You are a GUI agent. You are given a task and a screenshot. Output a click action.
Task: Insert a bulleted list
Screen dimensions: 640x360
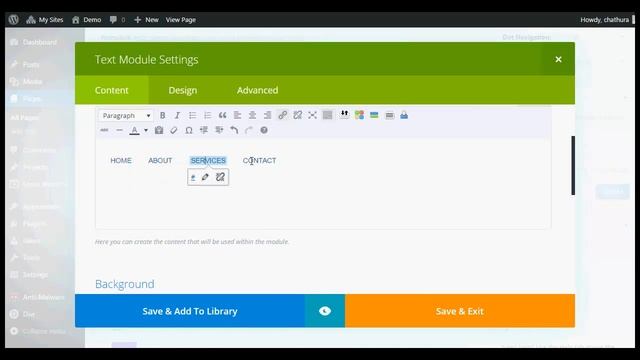pyautogui.click(x=192, y=116)
